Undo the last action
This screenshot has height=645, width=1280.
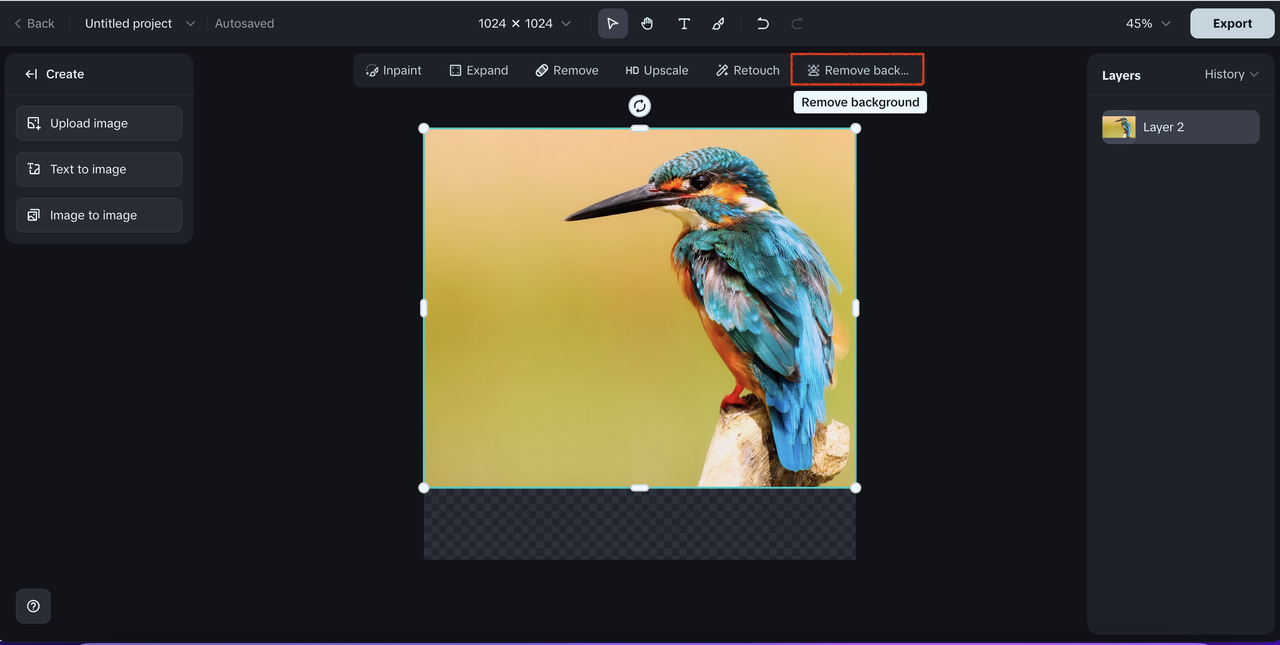[763, 23]
